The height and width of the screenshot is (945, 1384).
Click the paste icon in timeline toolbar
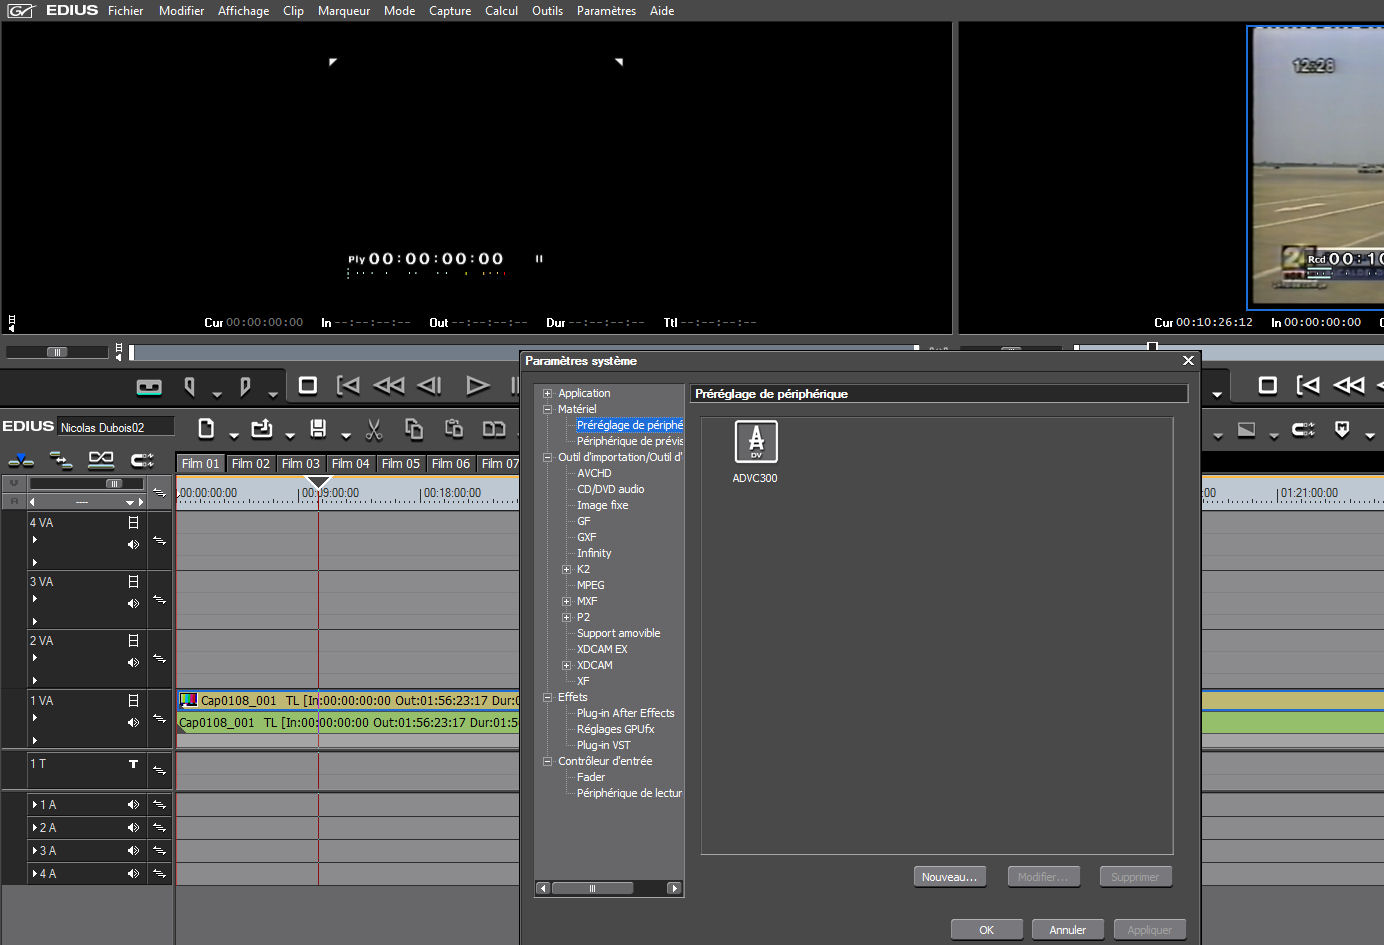coord(454,429)
